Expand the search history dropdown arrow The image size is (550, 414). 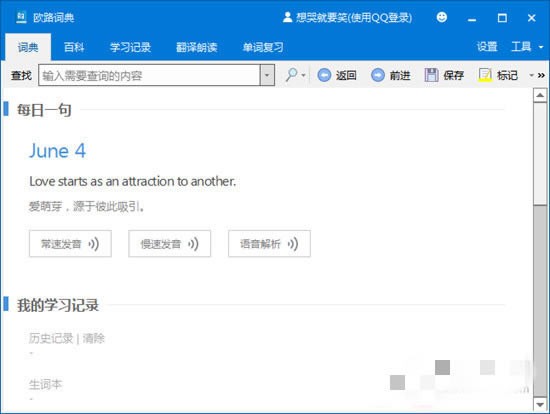(267, 75)
